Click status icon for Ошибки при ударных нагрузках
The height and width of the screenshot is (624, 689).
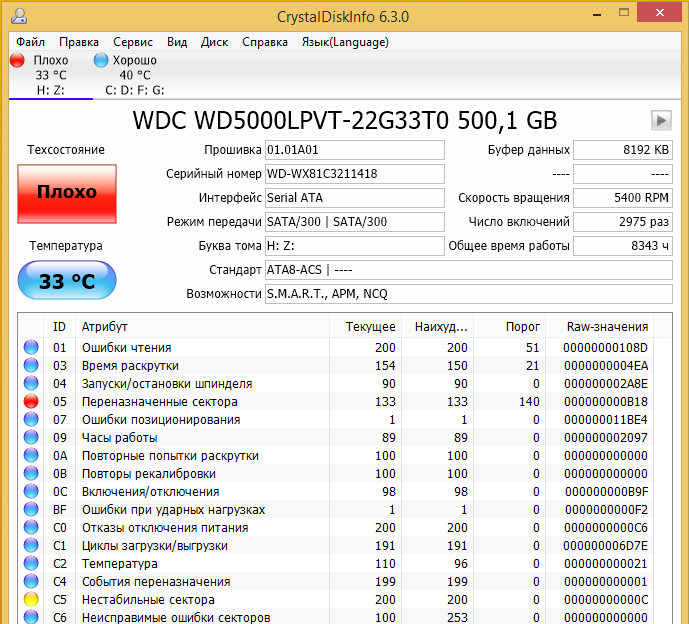click(31, 509)
